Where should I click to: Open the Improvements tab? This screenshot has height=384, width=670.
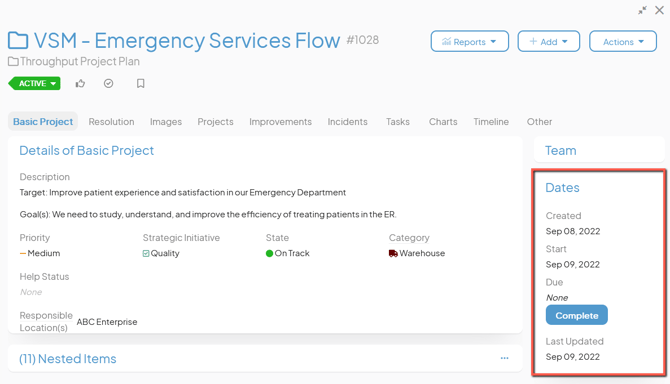(x=280, y=122)
